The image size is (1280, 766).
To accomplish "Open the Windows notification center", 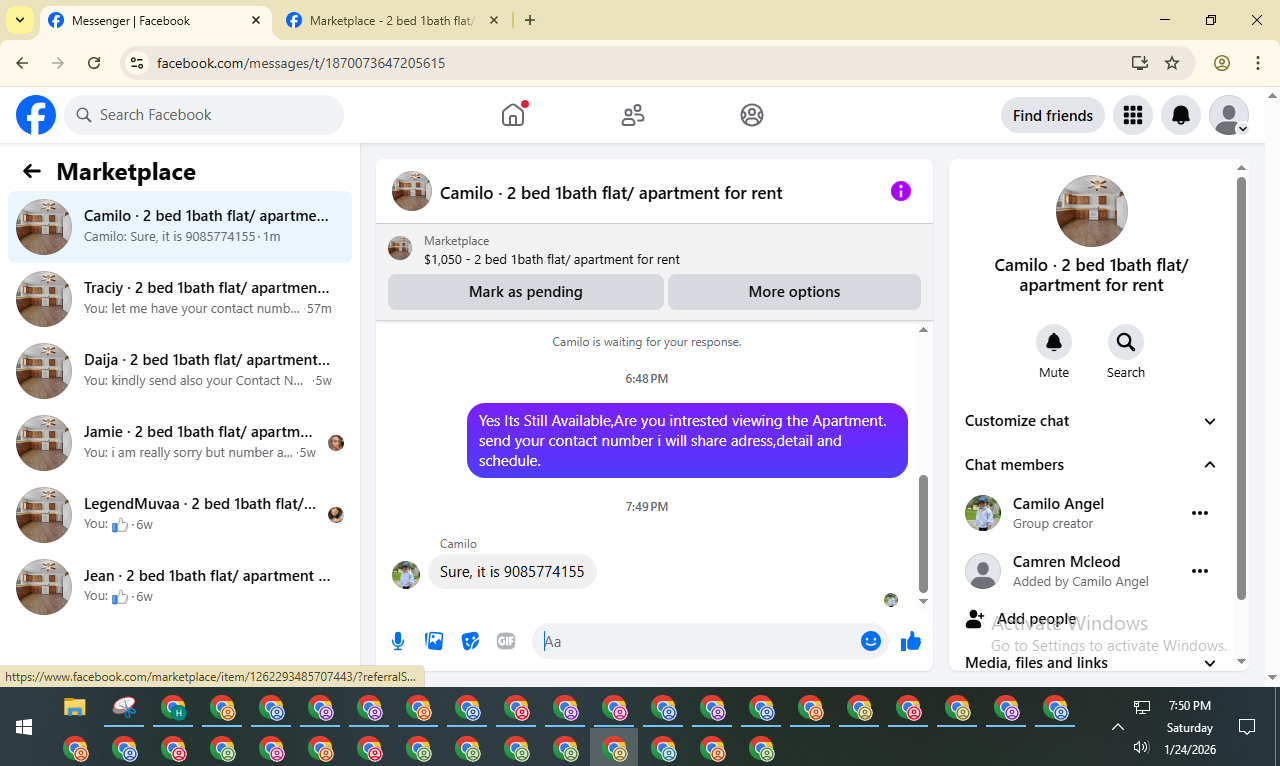I will (1246, 727).
